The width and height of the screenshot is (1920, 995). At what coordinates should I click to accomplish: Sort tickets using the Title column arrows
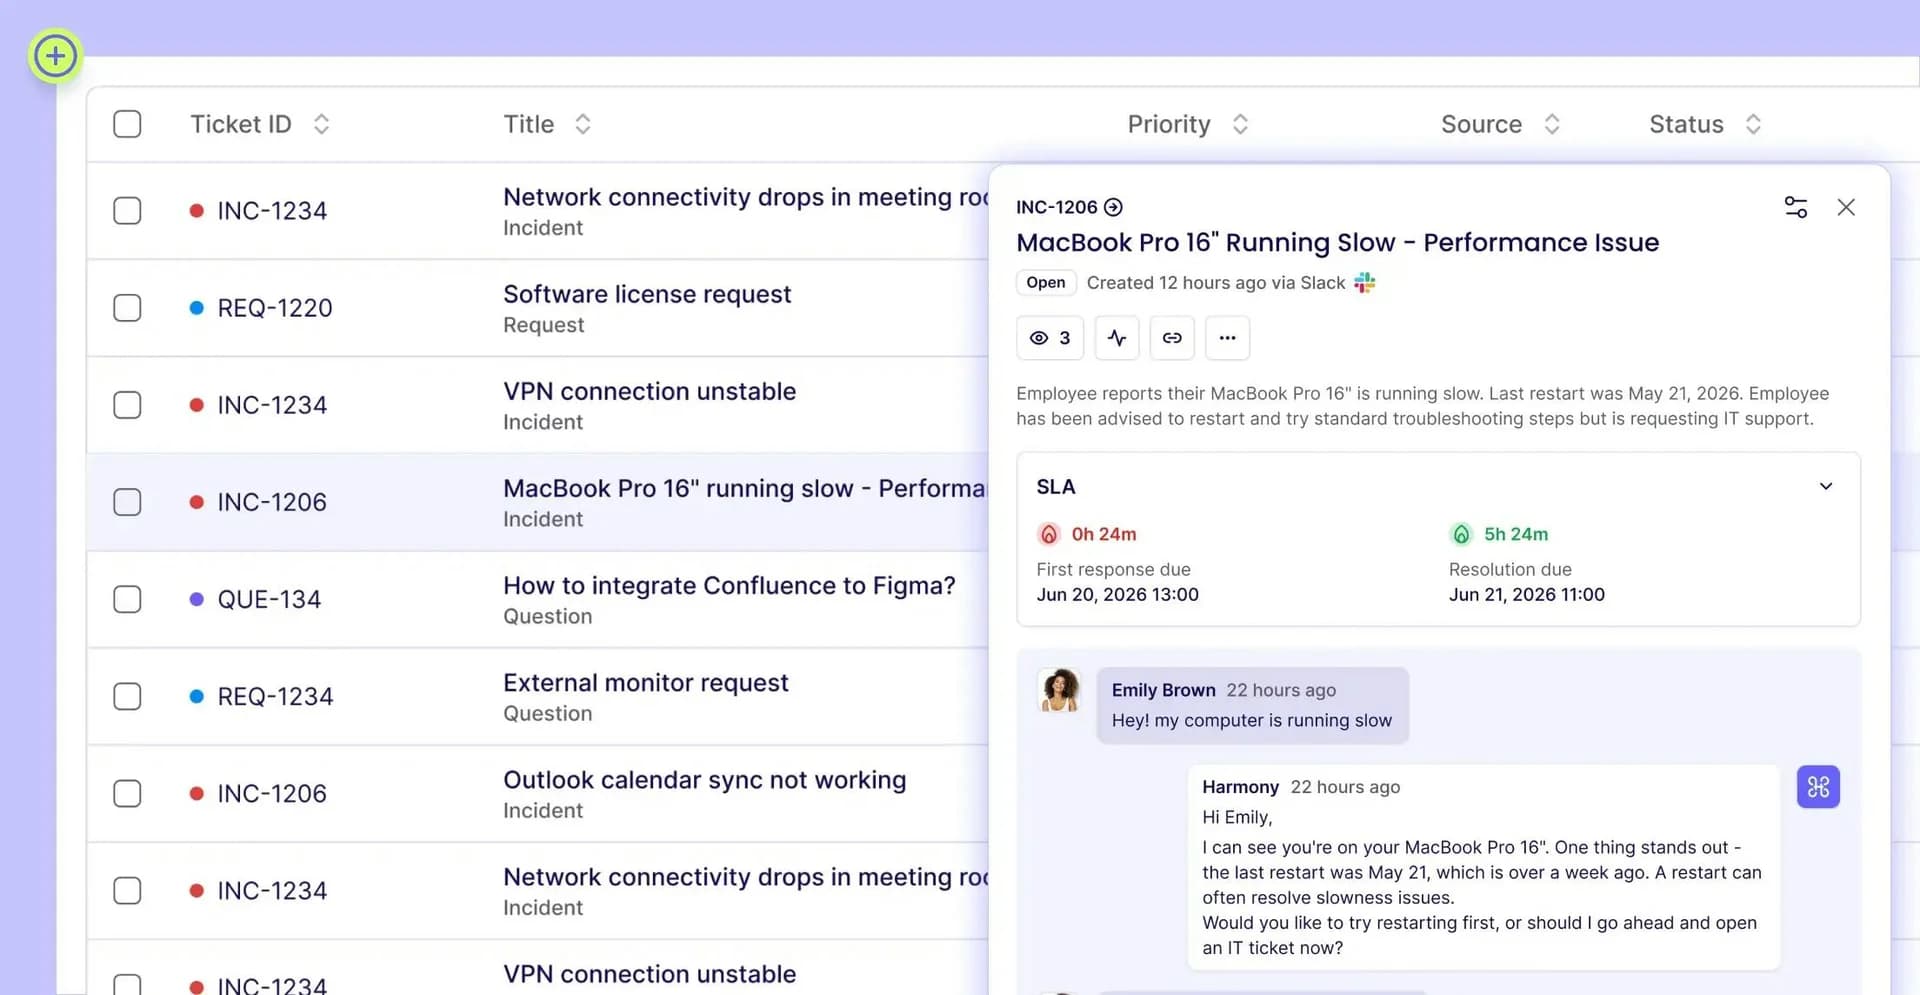(583, 124)
